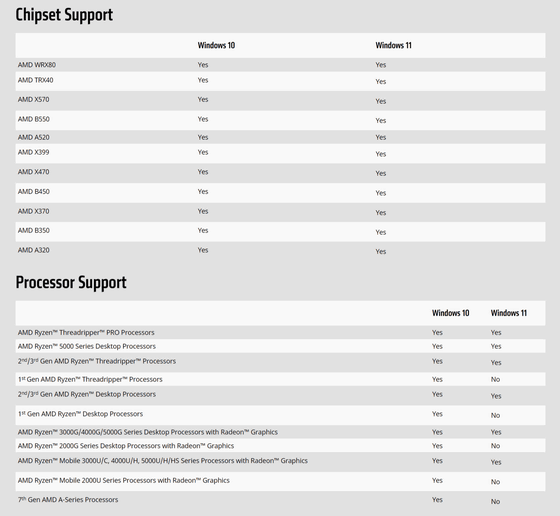Select the AMD WRX80 chipset row label
The width and height of the screenshot is (560, 516).
click(37, 65)
